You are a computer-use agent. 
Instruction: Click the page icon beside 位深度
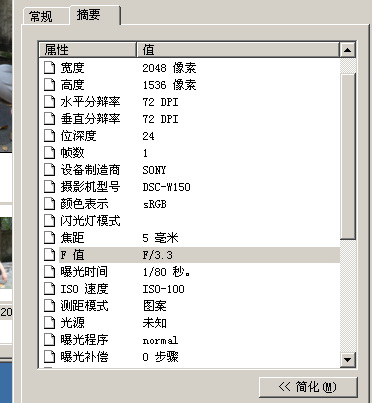tap(49, 136)
